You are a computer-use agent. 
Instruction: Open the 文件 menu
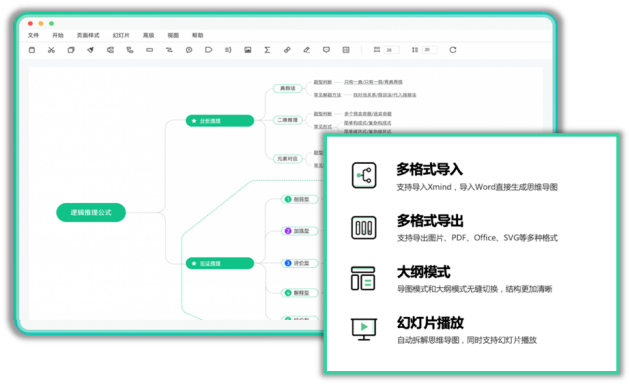tap(33, 35)
